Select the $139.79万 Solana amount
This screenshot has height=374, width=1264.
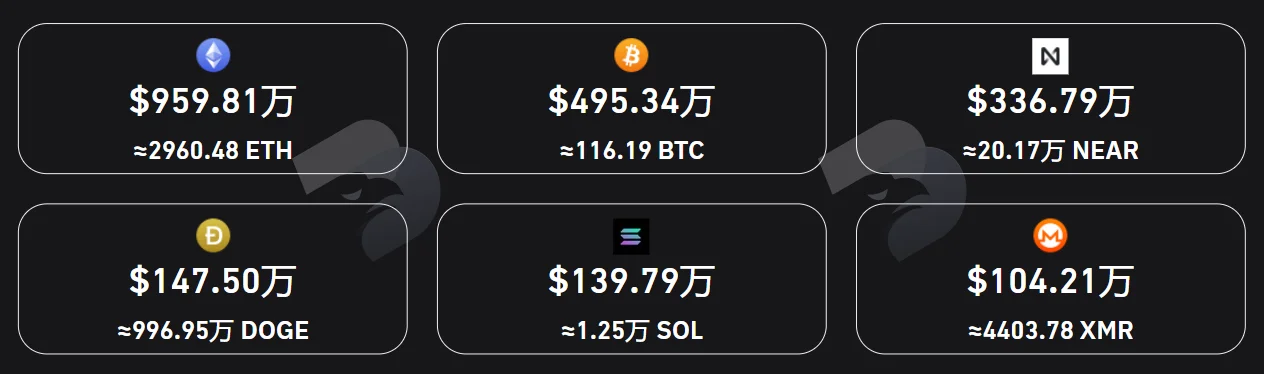[x=631, y=282]
